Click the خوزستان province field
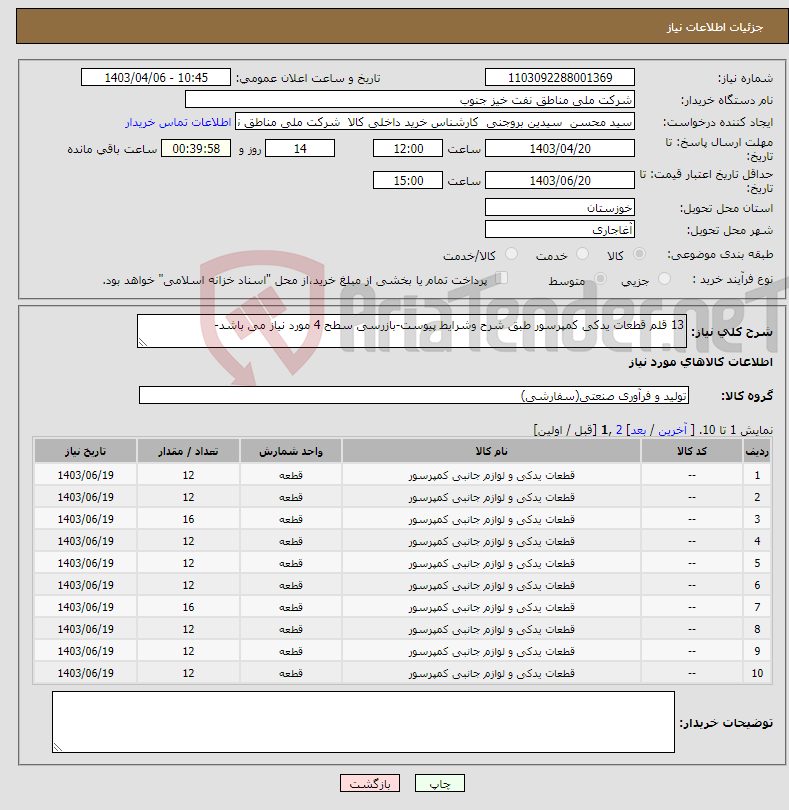The image size is (789, 810). point(560,208)
